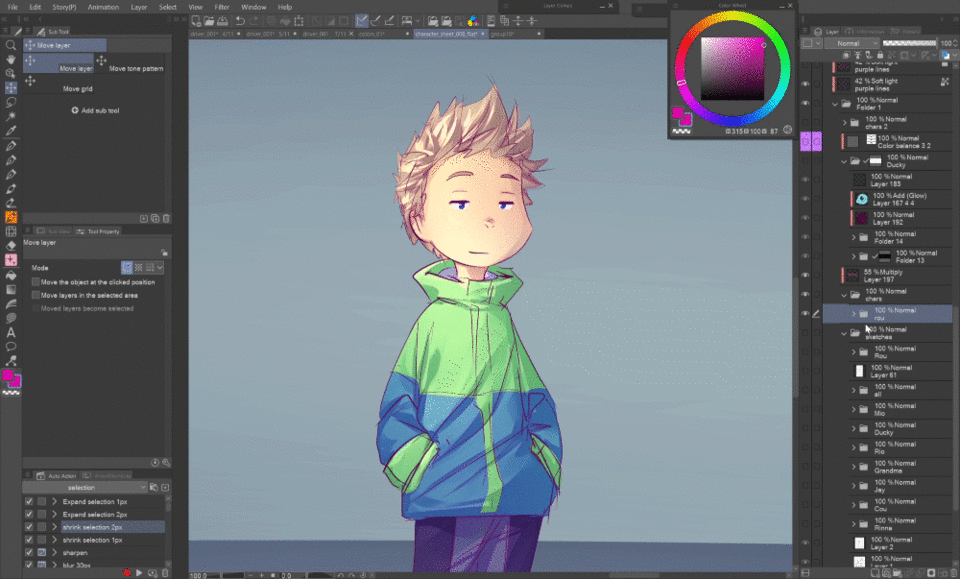The width and height of the screenshot is (960, 579).
Task: Switch to the group10 document tab
Action: 516,34
